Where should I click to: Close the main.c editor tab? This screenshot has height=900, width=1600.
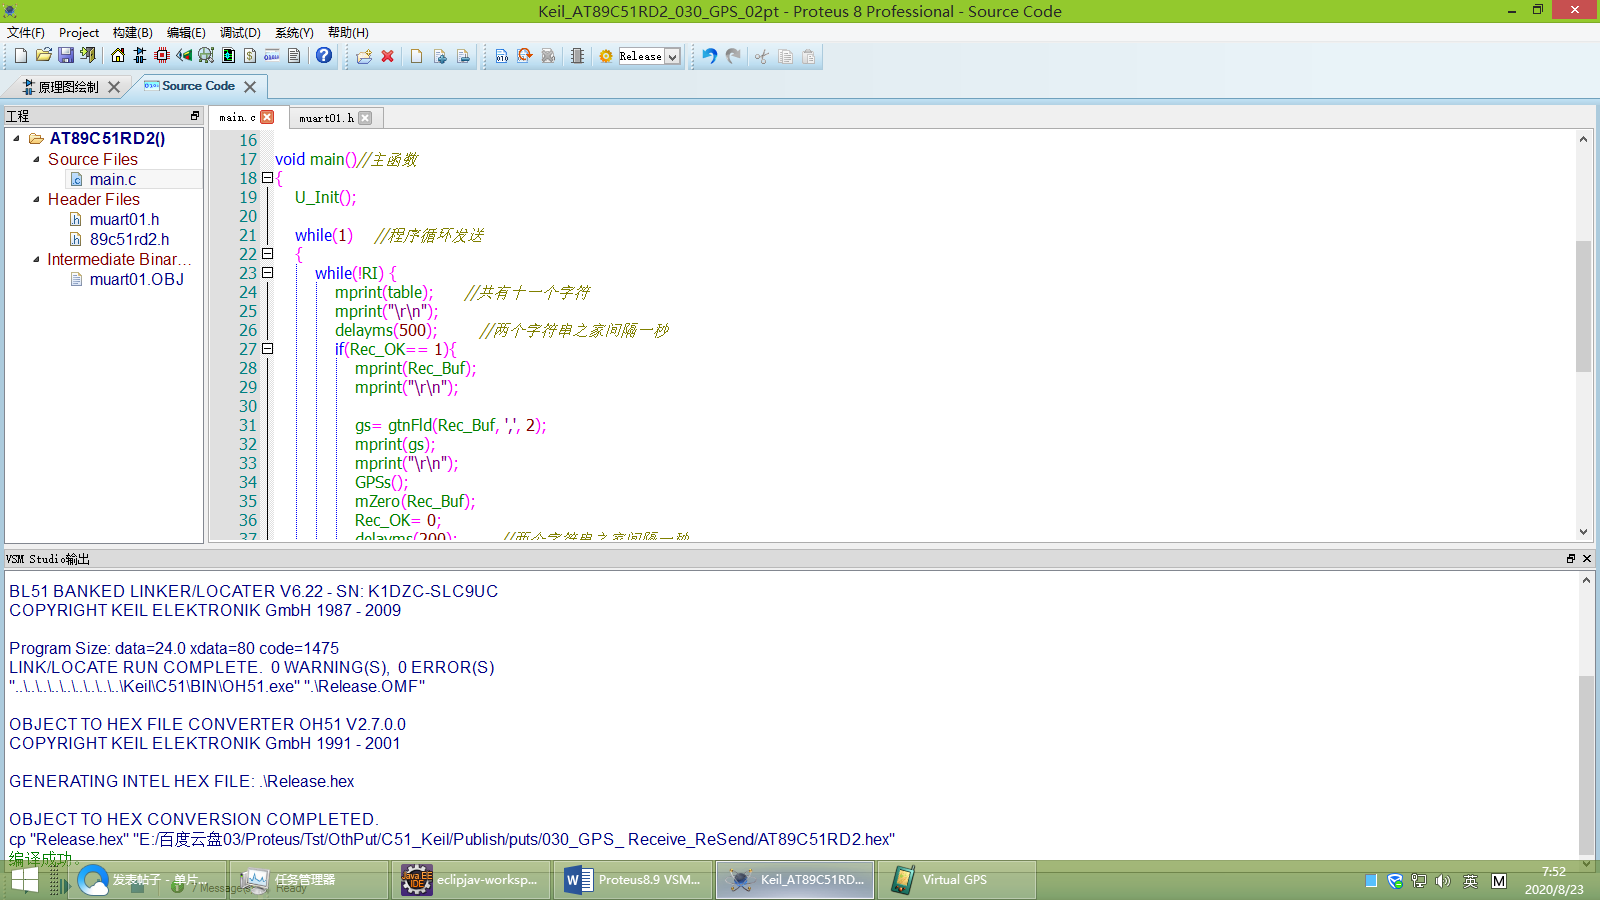267,117
